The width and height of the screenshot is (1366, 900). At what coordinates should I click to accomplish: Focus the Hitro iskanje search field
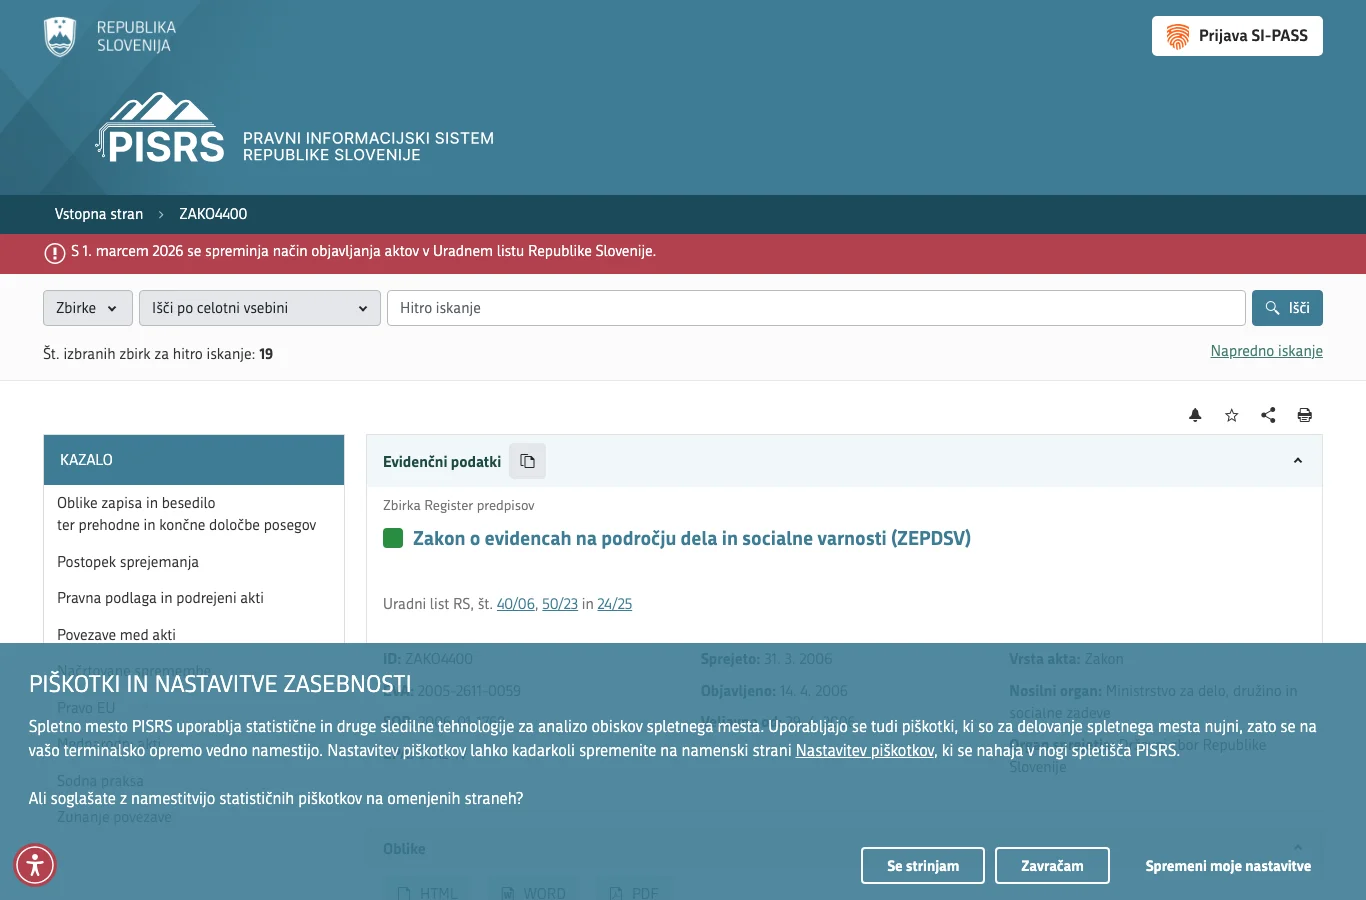click(x=816, y=308)
